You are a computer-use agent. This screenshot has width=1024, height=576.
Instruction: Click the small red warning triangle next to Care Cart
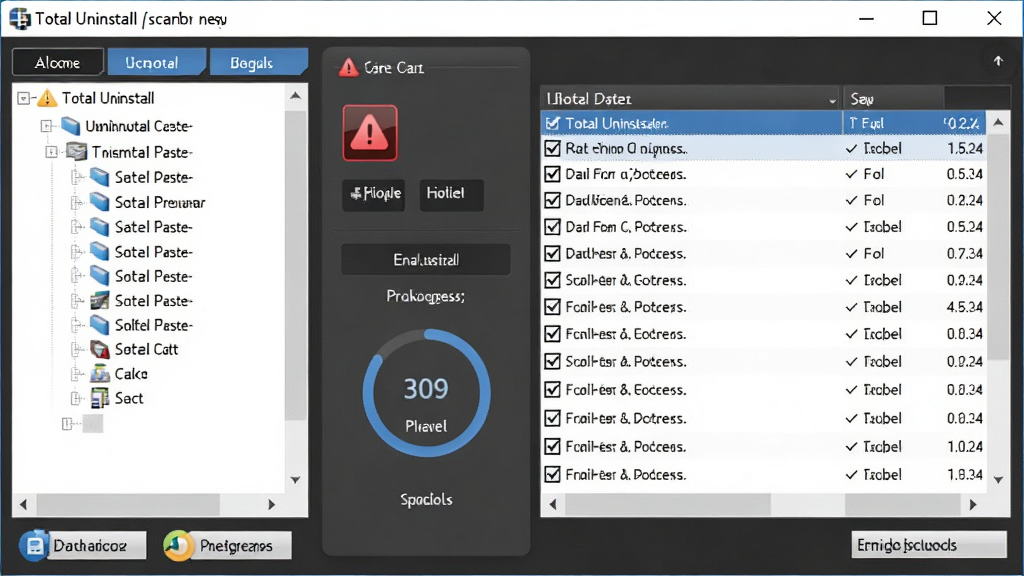tap(349, 67)
